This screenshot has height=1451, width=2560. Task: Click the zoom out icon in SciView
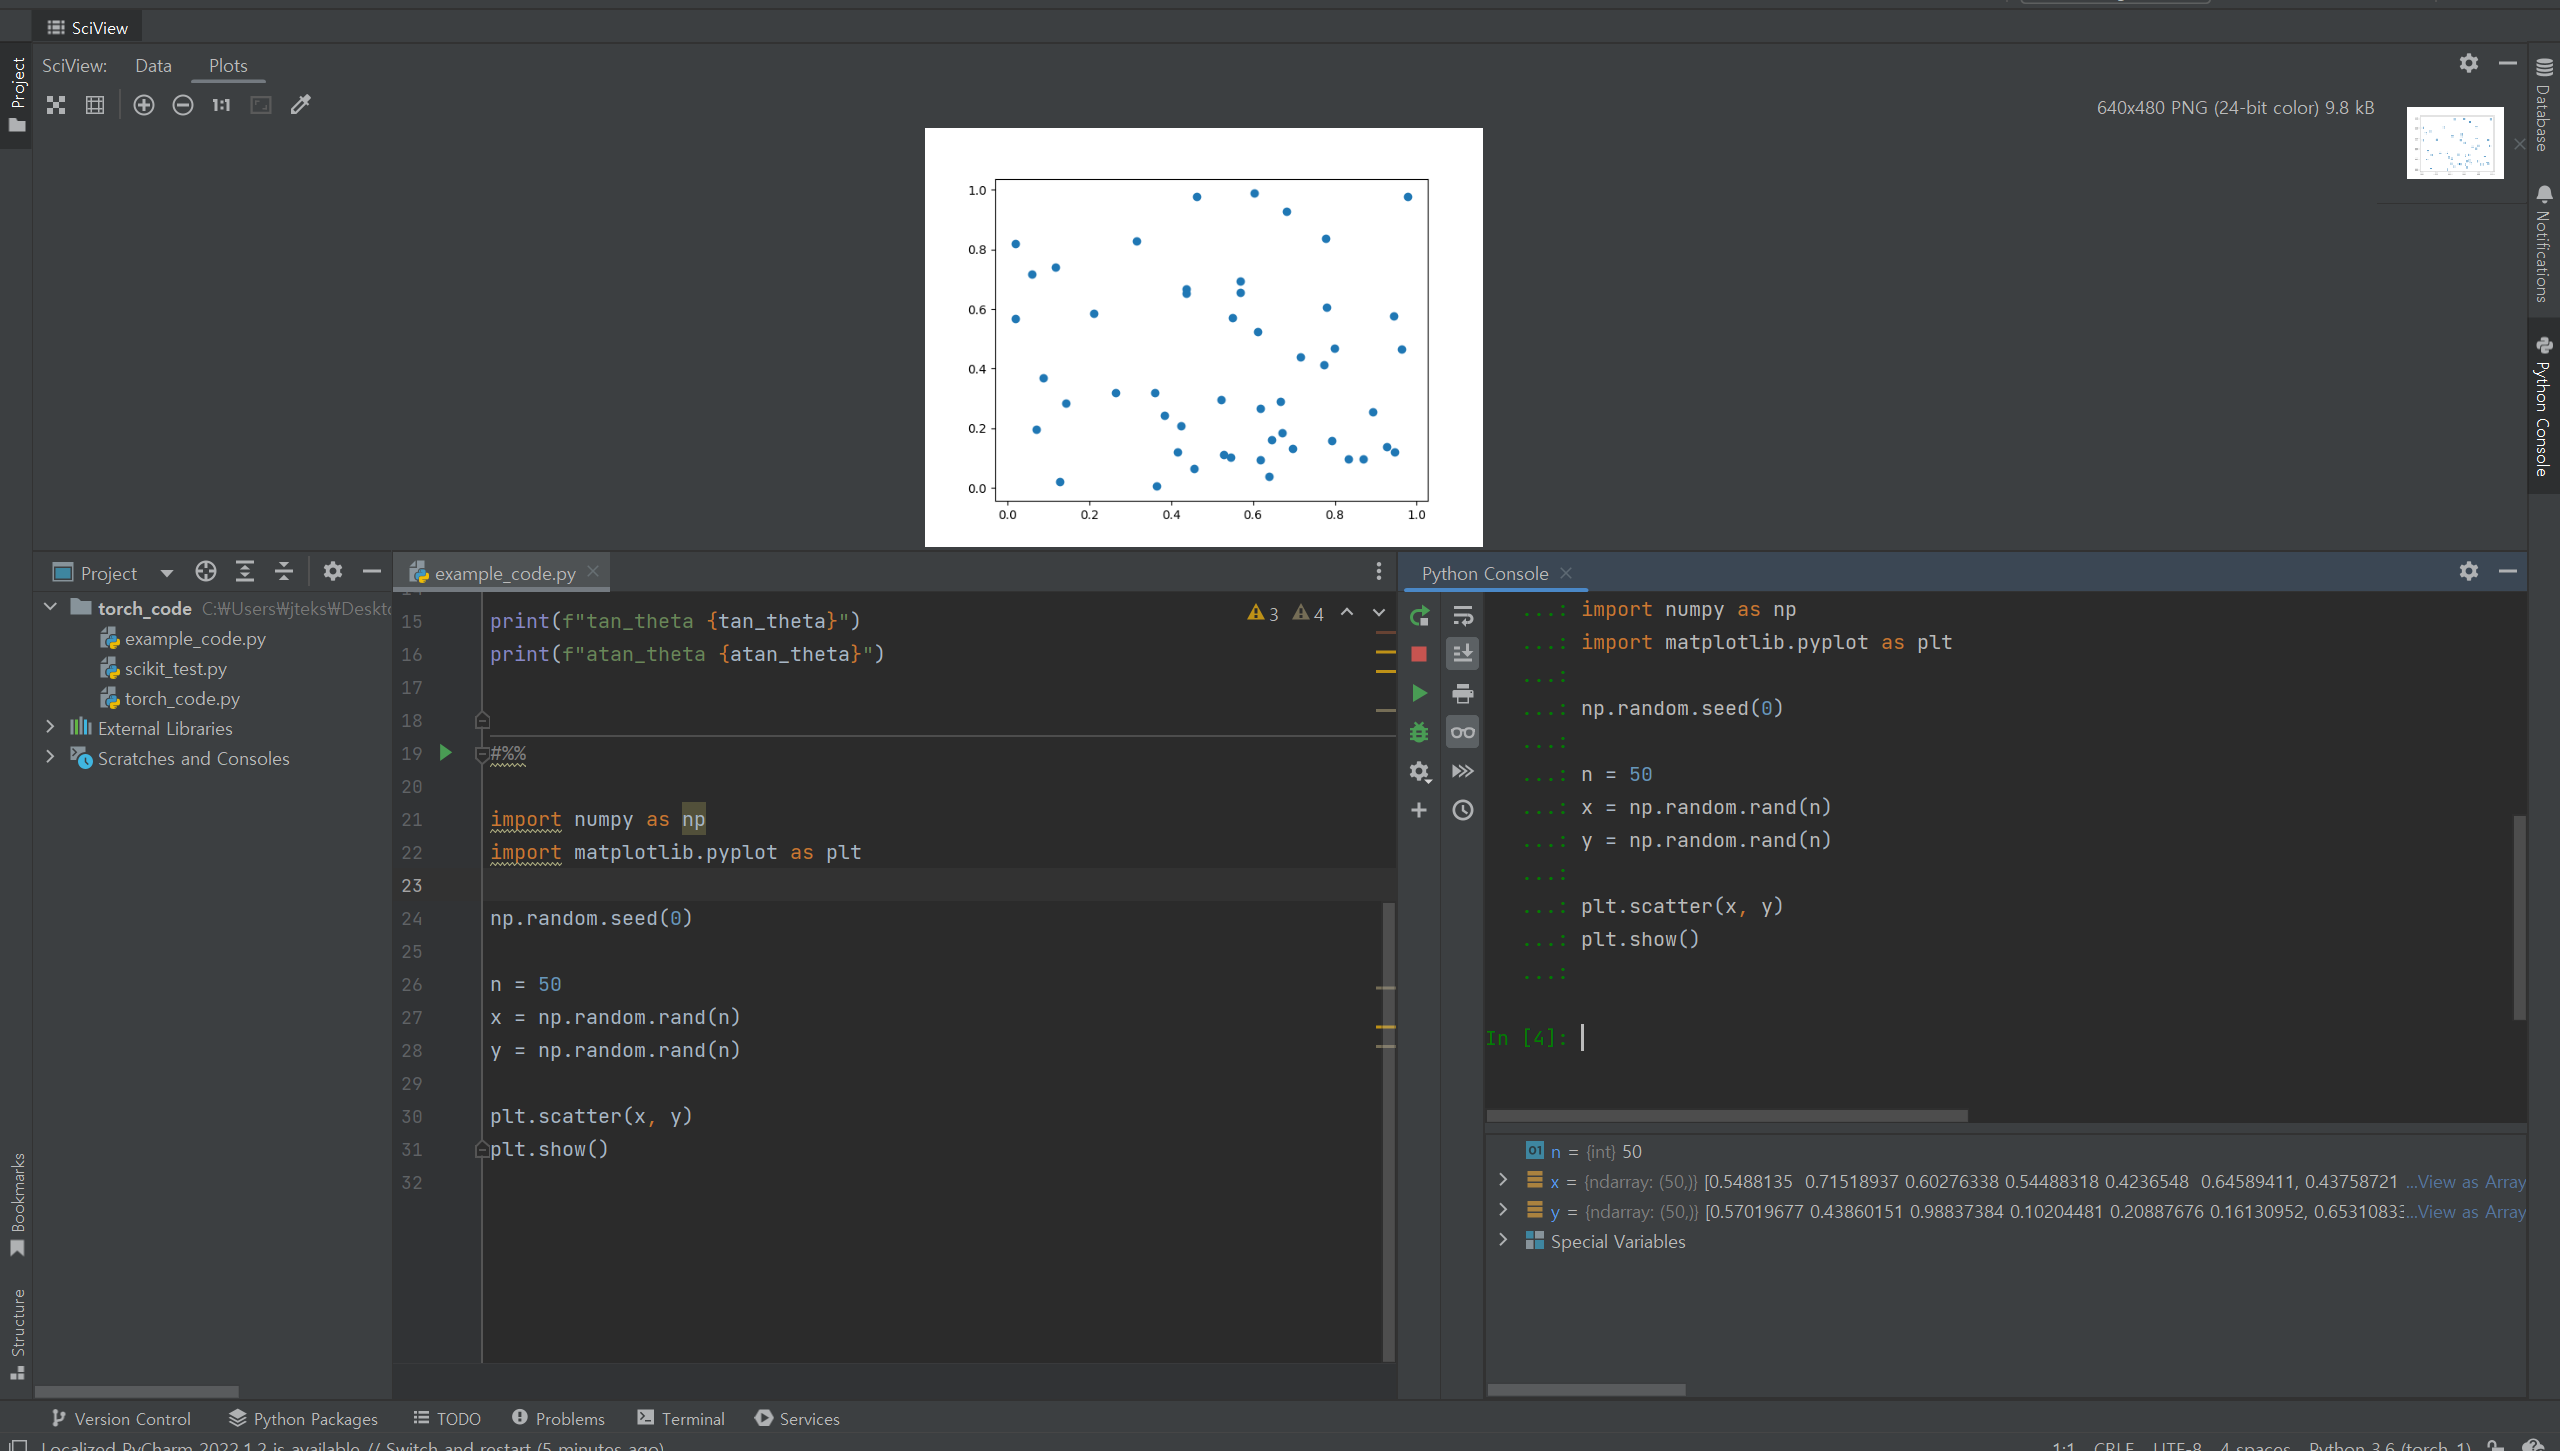183,105
